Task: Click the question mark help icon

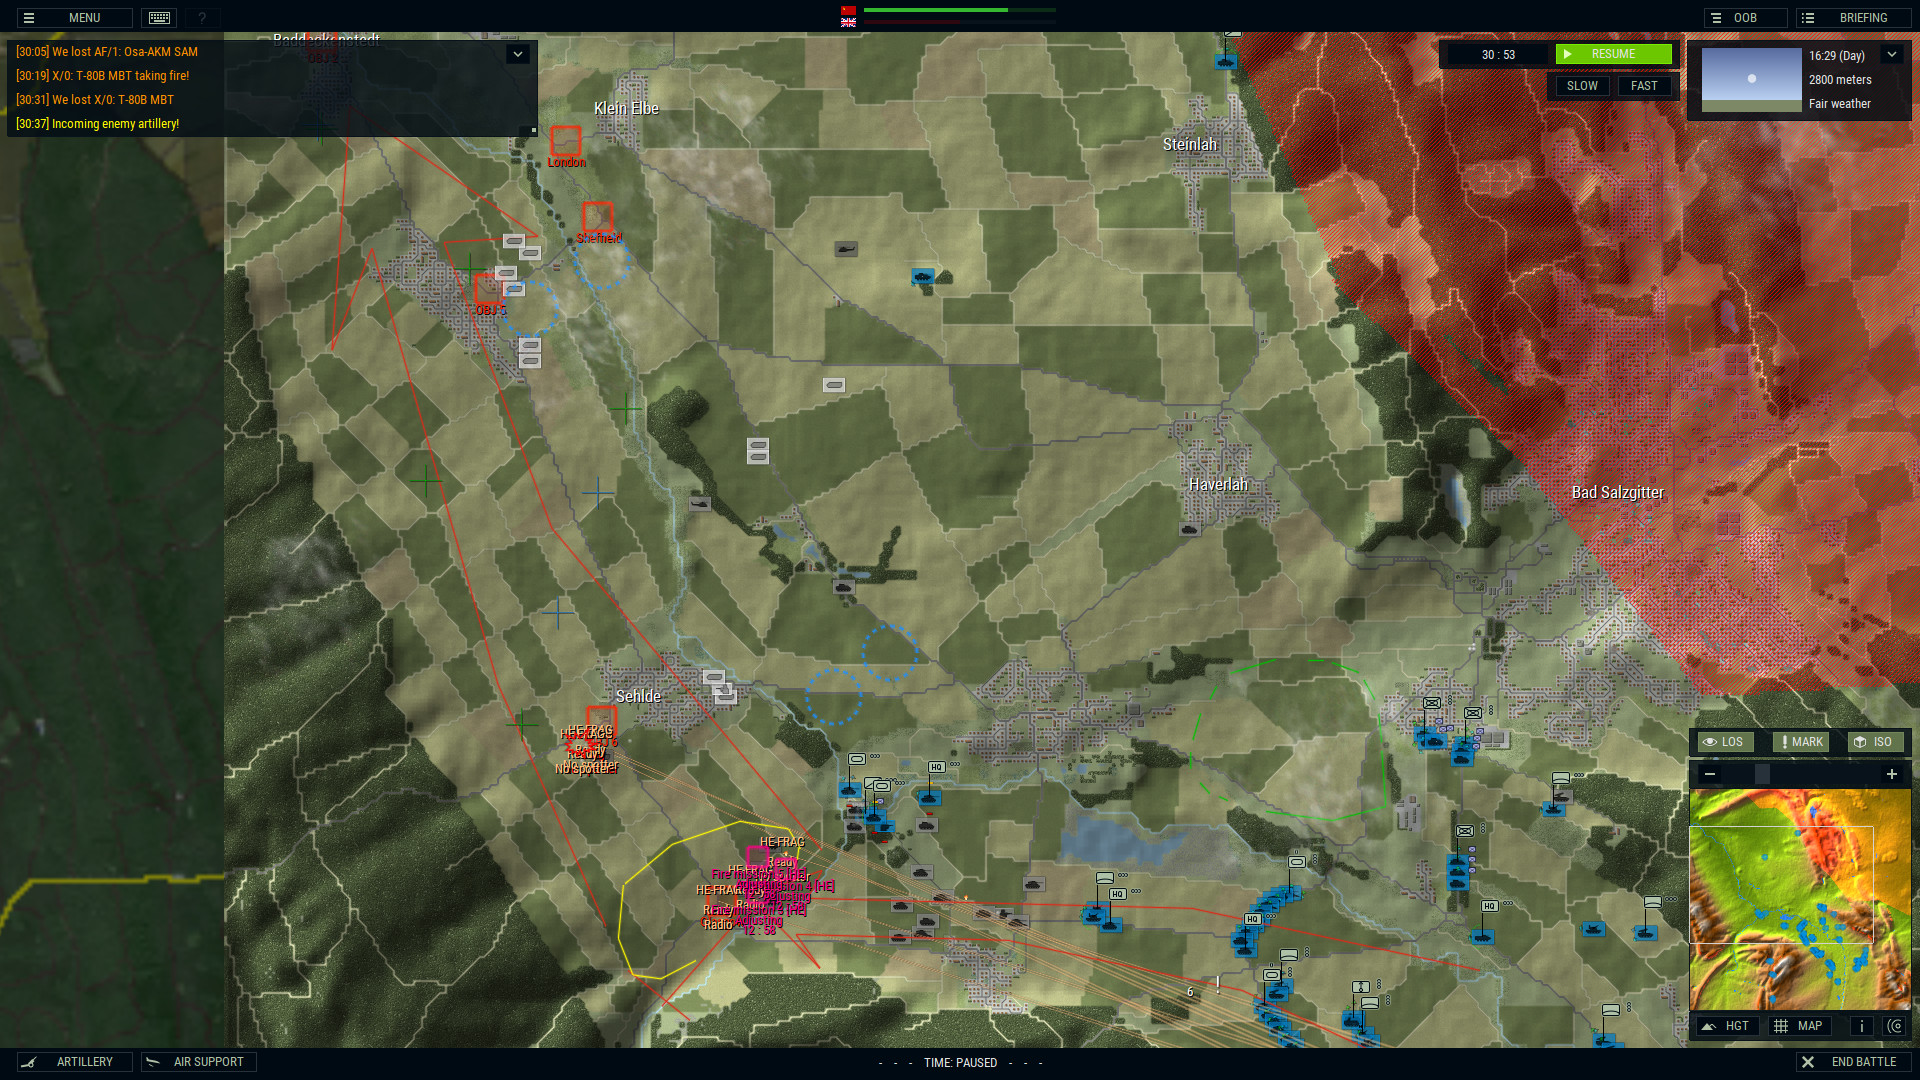Action: point(202,18)
